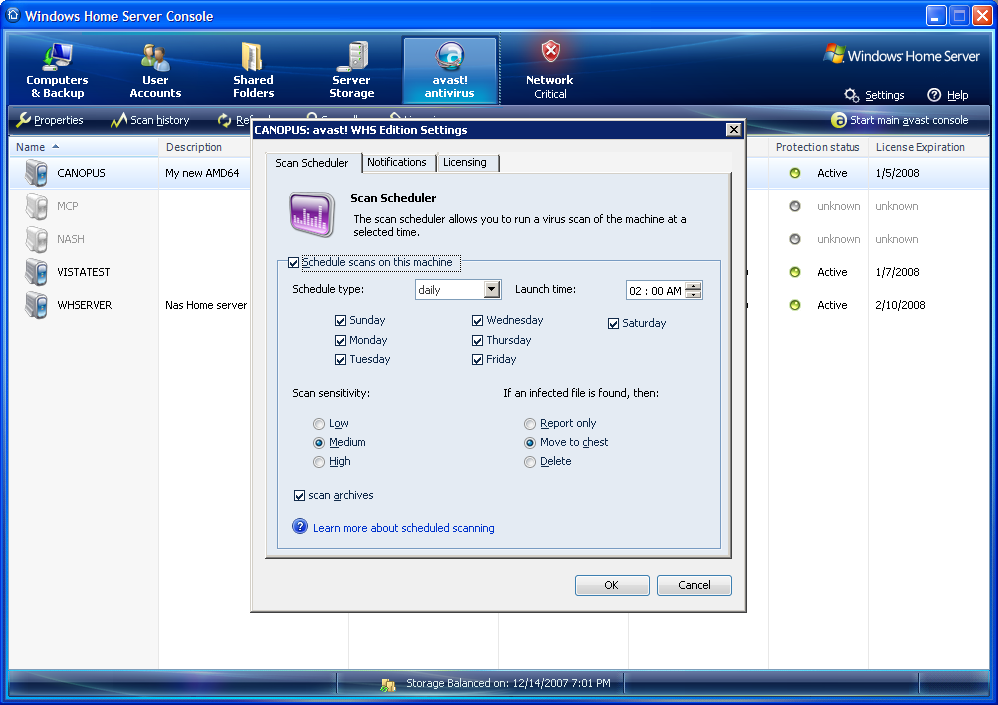Screen dimensions: 998x705
Task: Open Shared Folders section
Action: click(x=253, y=70)
